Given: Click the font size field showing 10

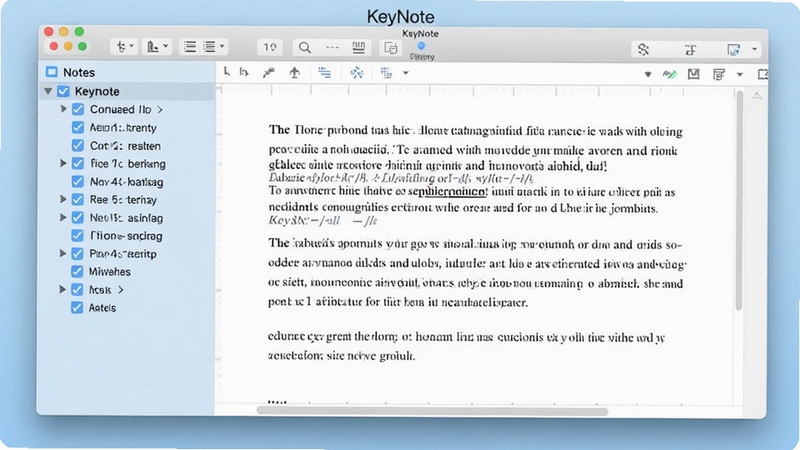Looking at the screenshot, I should point(269,47).
